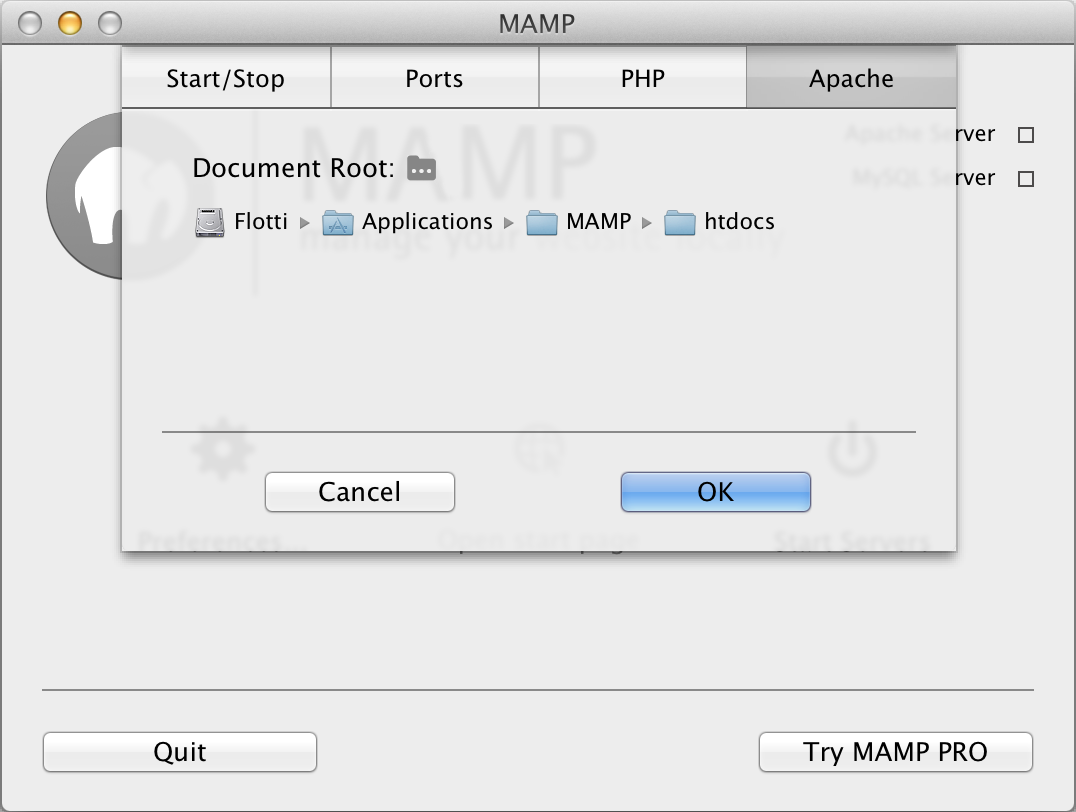
Task: Click the dimmed Preferences gear icon
Action: pyautogui.click(x=222, y=450)
